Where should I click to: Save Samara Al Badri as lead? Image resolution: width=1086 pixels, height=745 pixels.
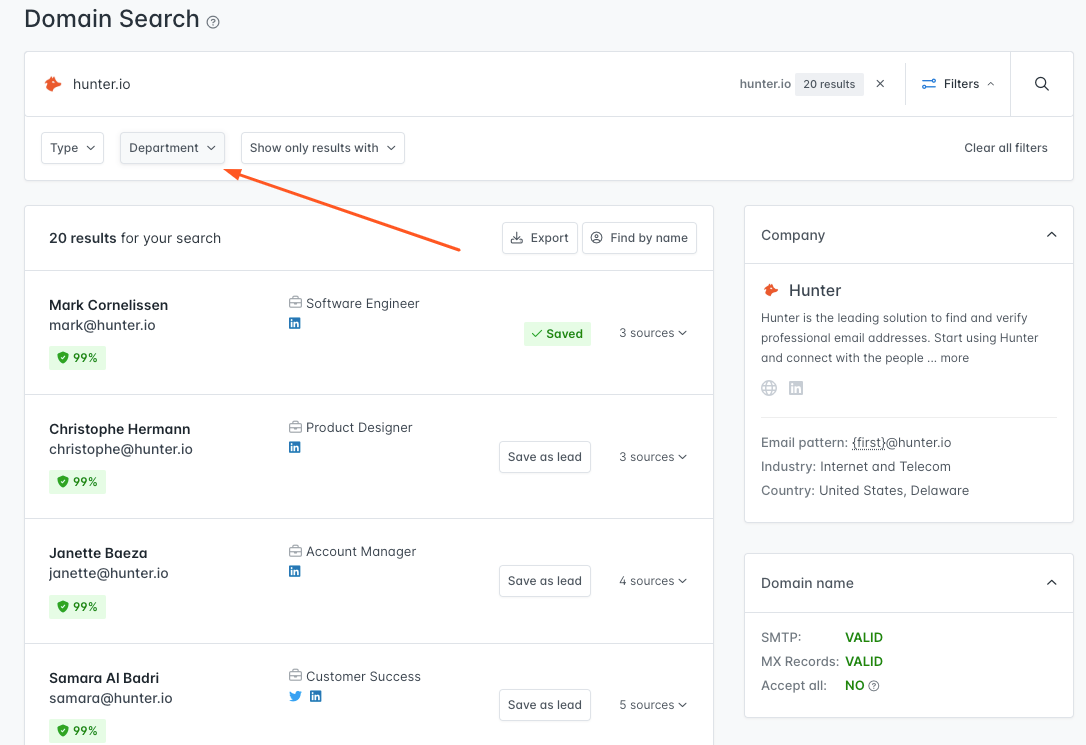click(x=545, y=705)
